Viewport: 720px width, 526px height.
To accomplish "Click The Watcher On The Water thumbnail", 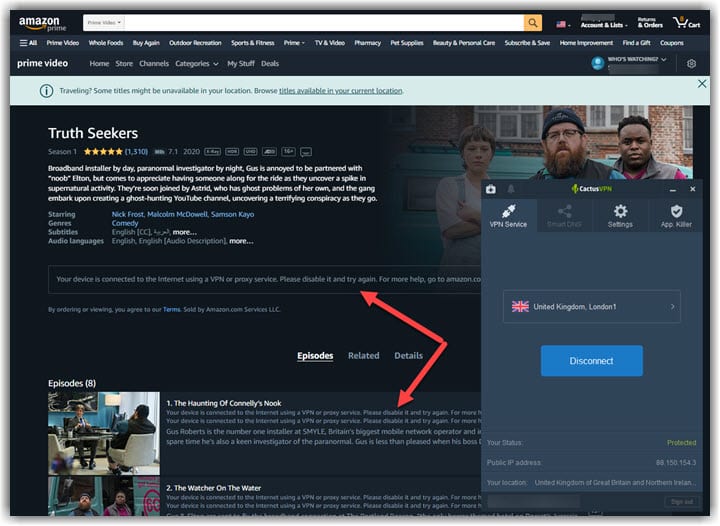I will tap(104, 496).
